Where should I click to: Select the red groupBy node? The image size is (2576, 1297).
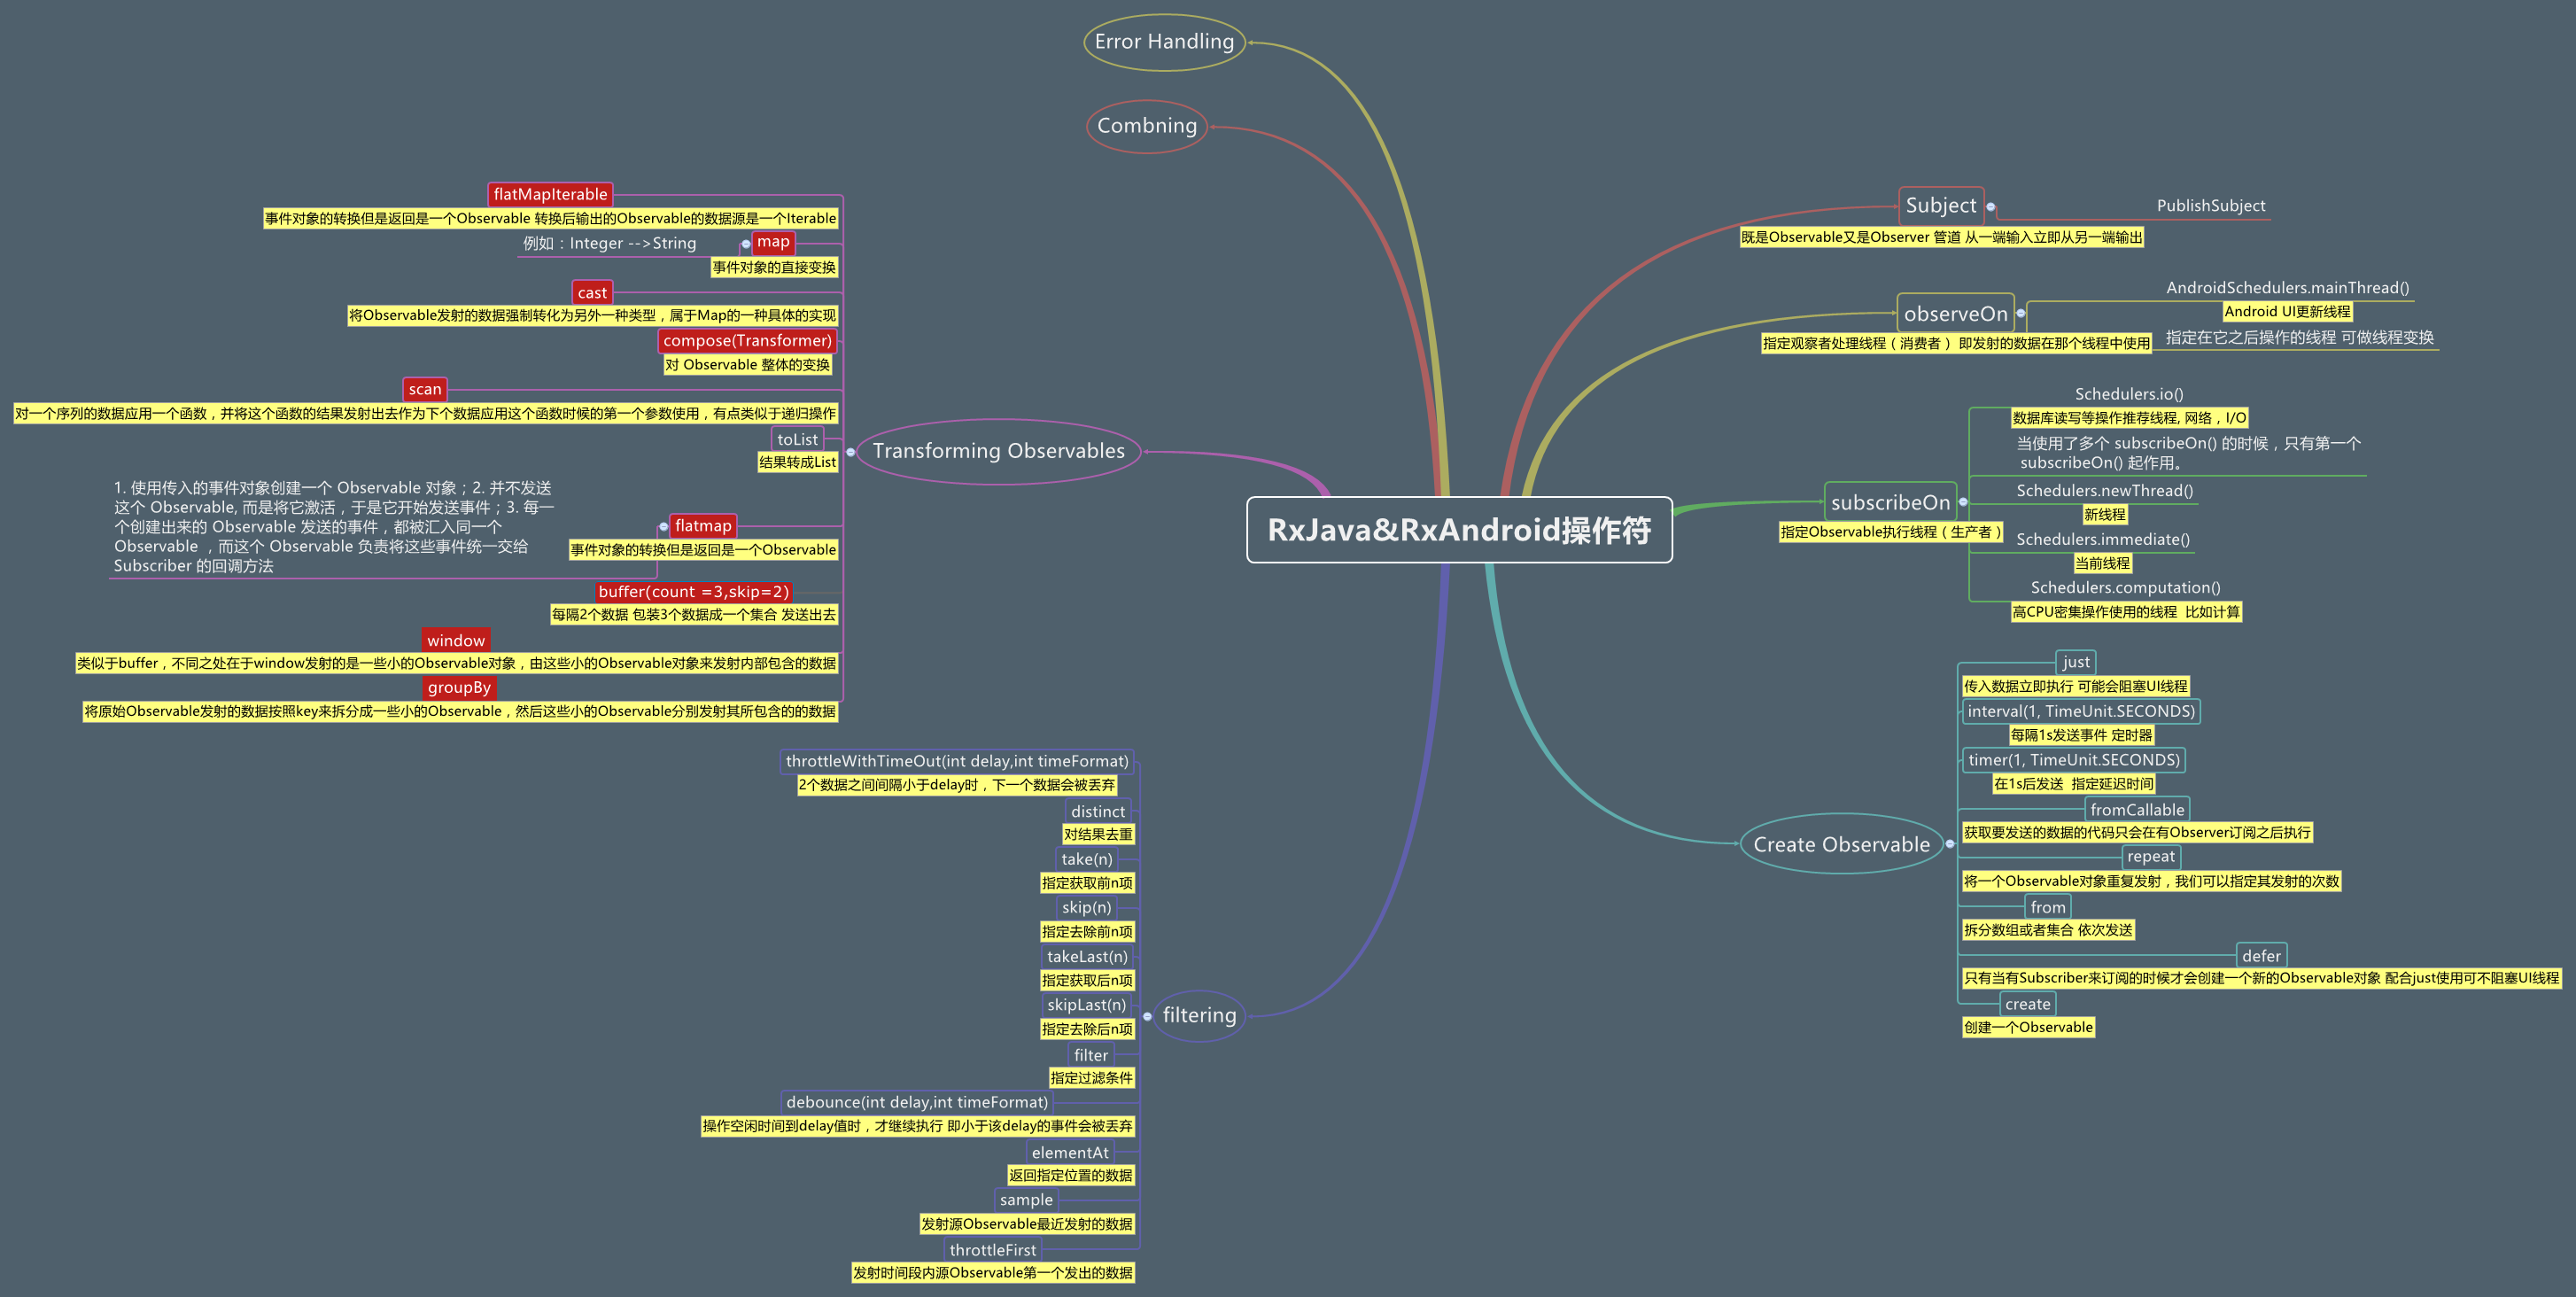tap(459, 688)
